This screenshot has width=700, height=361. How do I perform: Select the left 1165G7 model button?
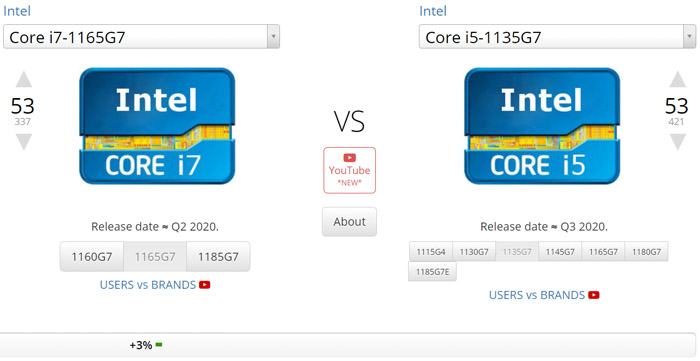click(x=155, y=257)
